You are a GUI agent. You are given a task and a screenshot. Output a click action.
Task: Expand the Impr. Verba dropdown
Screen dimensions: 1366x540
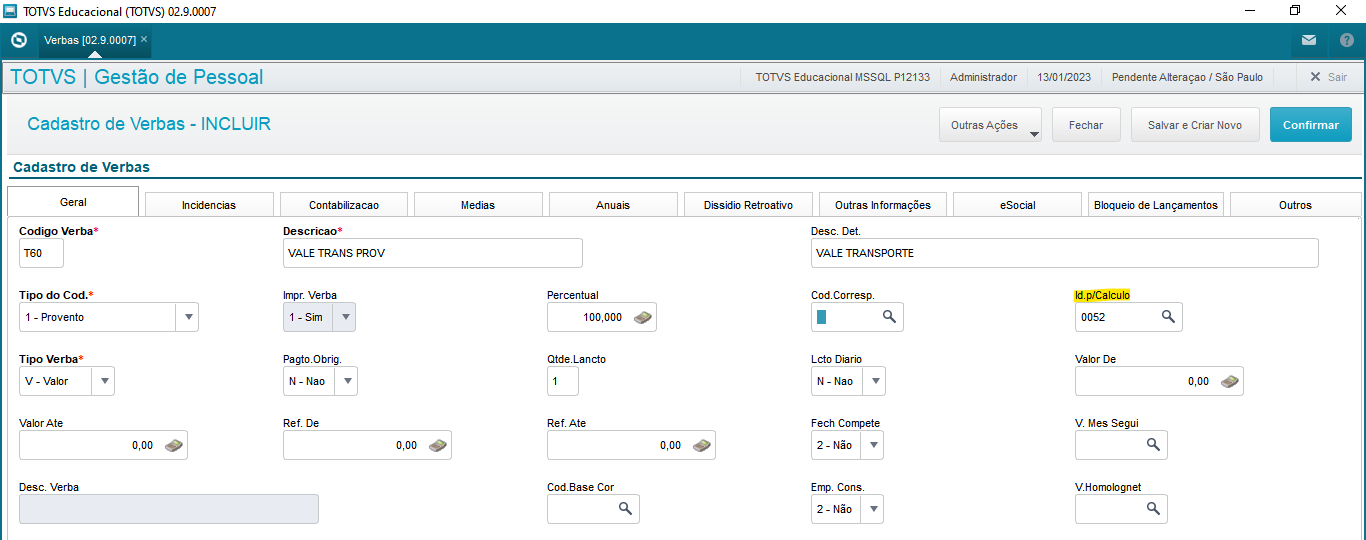coord(344,317)
